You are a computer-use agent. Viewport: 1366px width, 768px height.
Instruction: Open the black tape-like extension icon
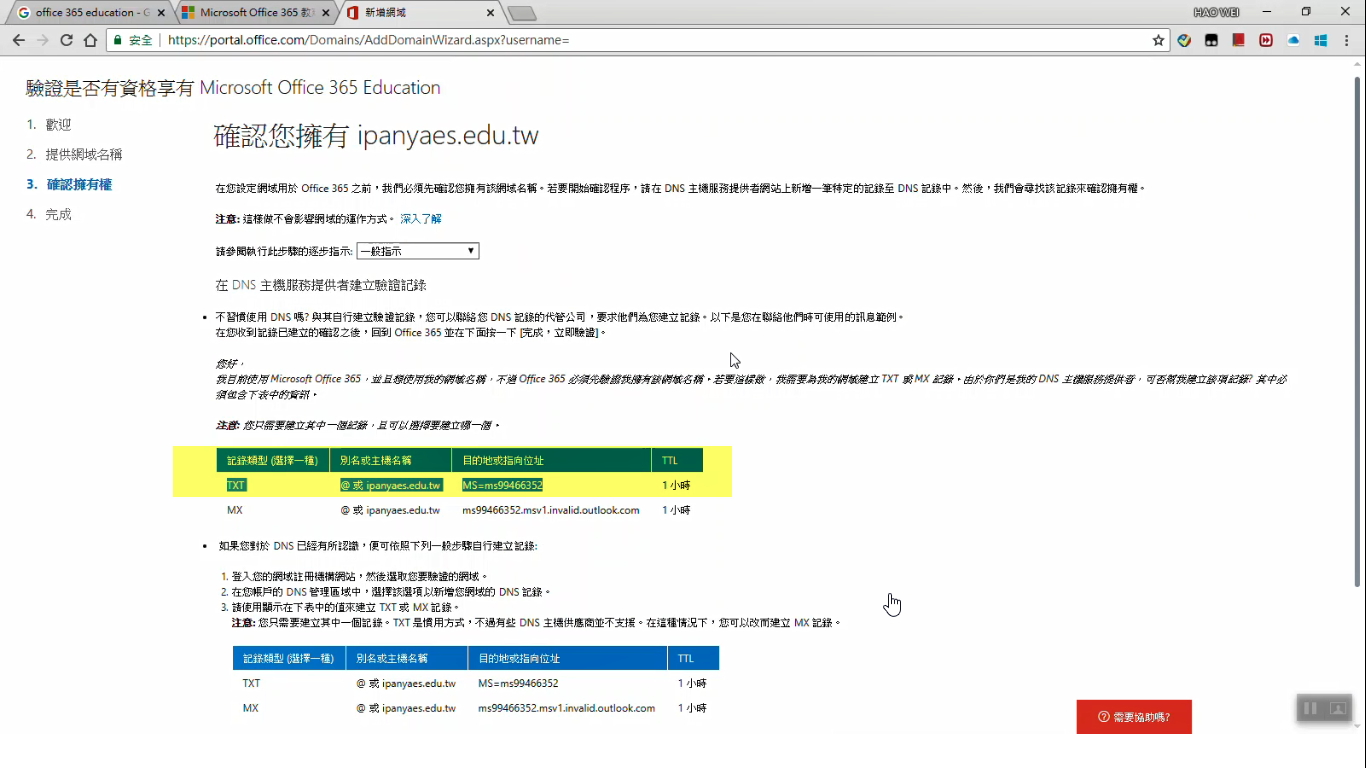[x=1211, y=40]
